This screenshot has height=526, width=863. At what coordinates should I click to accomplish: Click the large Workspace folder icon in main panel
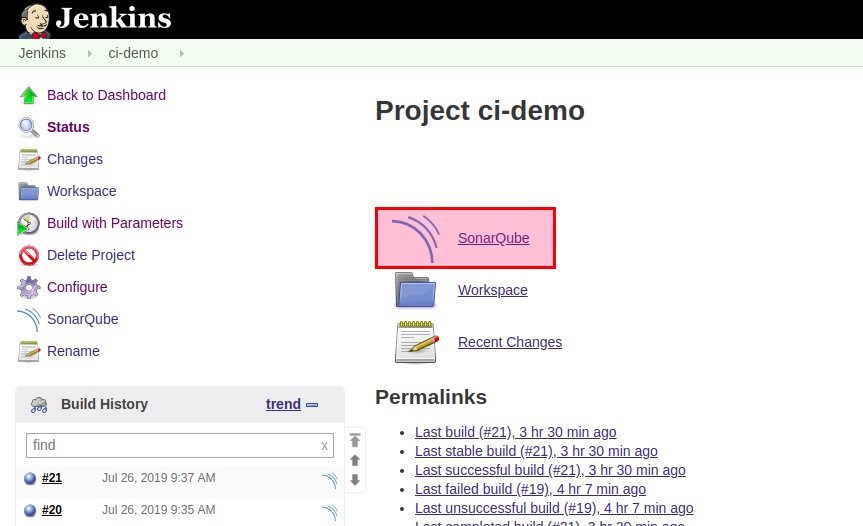(x=416, y=290)
